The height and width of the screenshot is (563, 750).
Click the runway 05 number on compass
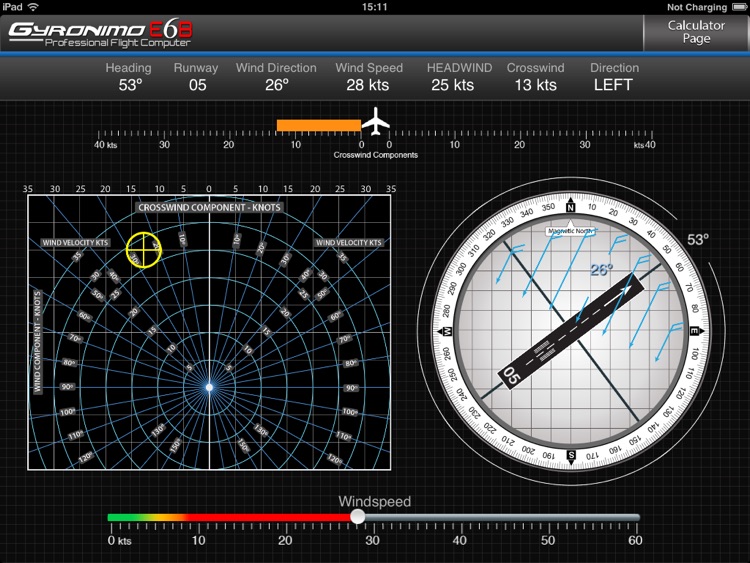tap(511, 376)
